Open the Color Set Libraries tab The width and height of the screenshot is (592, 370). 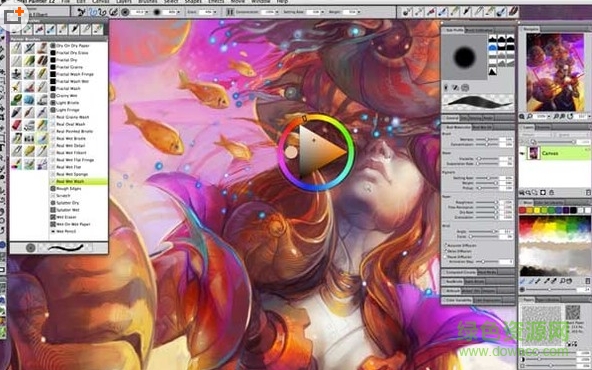point(549,203)
